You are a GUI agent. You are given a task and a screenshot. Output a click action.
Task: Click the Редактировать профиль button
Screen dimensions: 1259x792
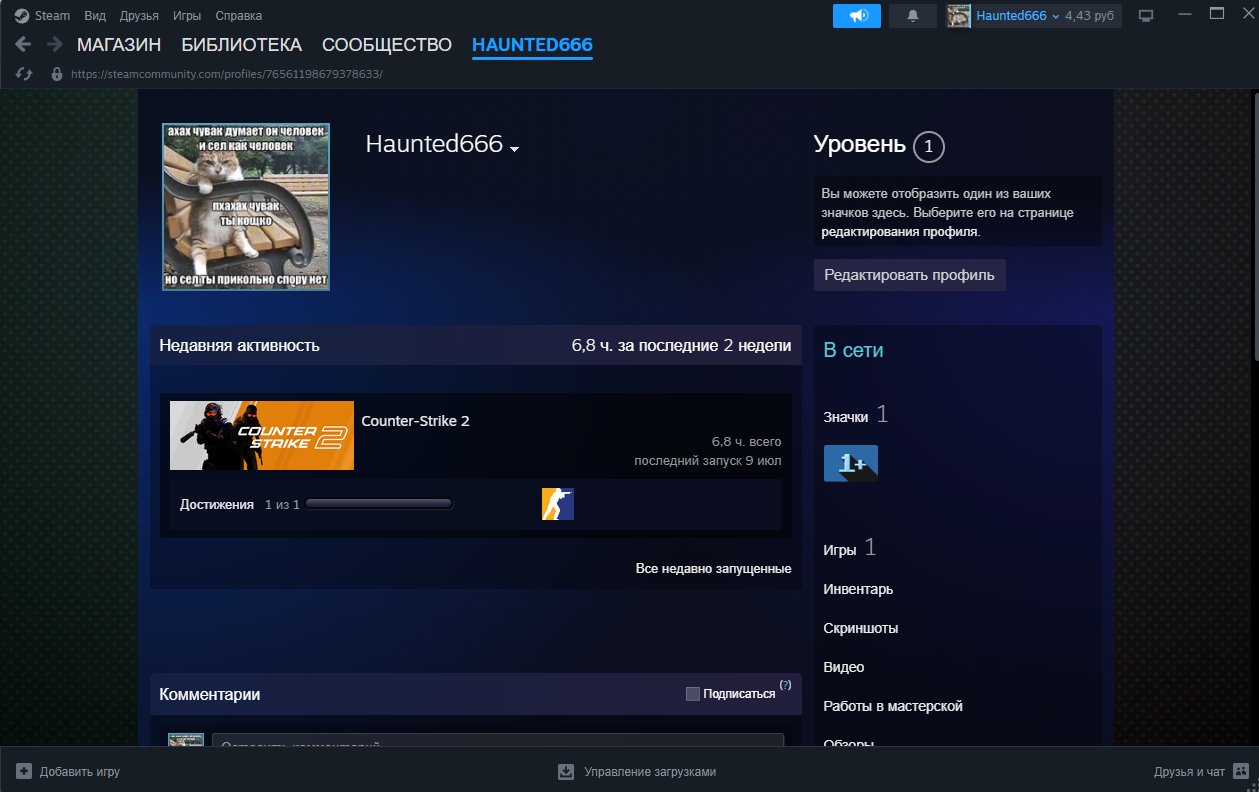pos(909,275)
